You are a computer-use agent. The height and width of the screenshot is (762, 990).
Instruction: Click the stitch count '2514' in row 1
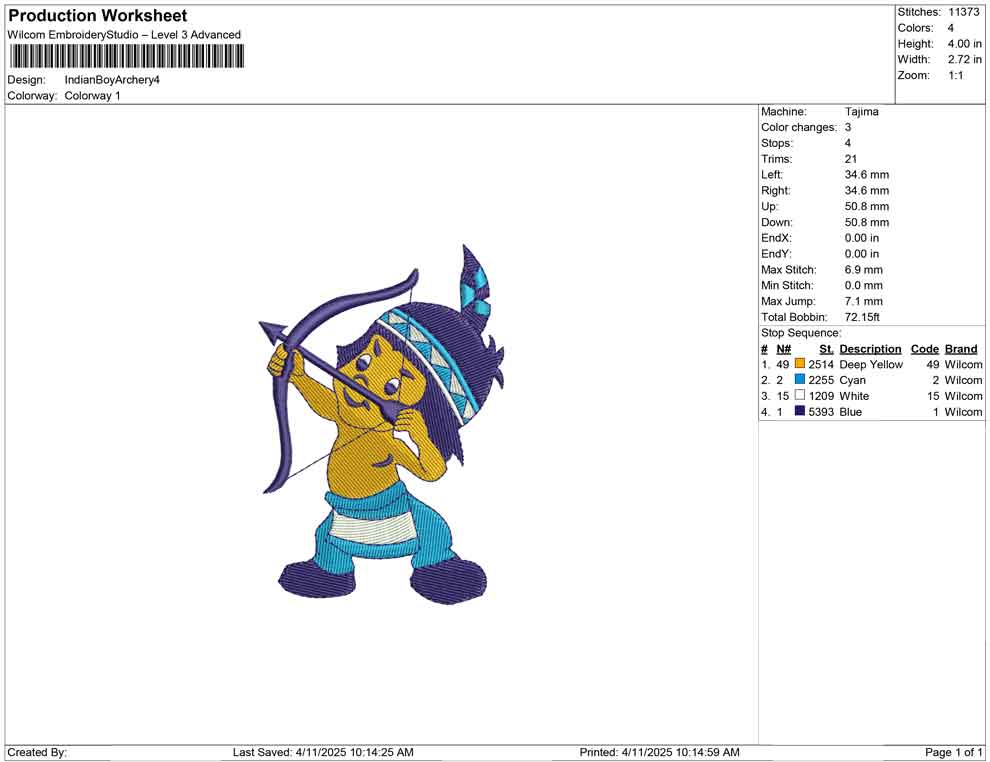[x=821, y=364]
